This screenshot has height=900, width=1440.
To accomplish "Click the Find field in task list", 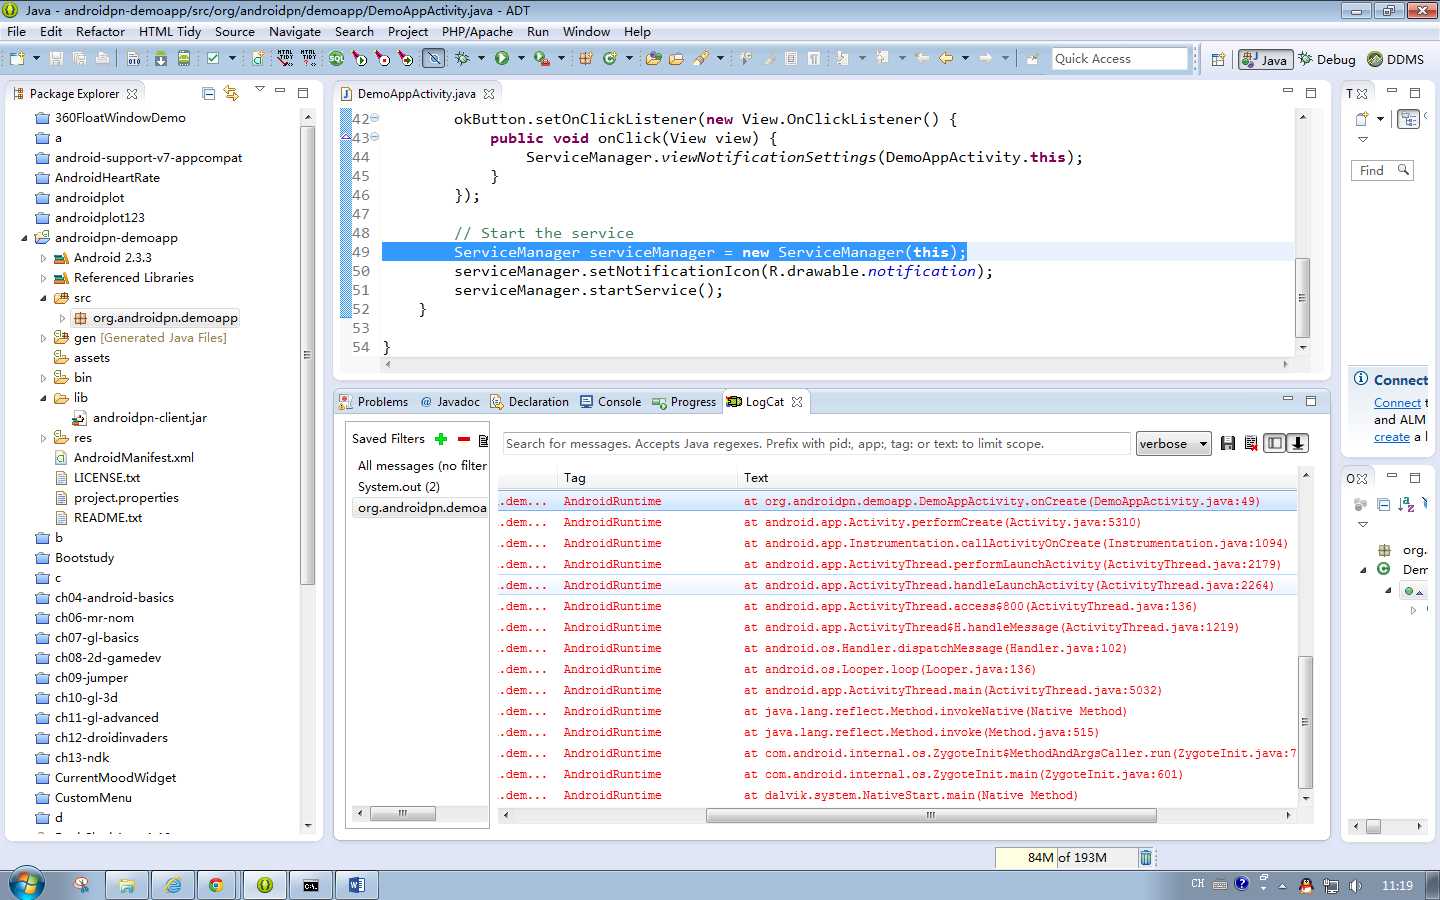I will [1382, 171].
